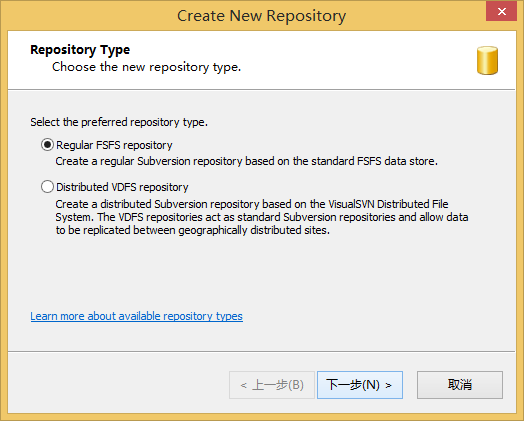Screen dimensions: 524x421
Task: Select the Regular FSFS repository radio button
Action: tap(47, 145)
